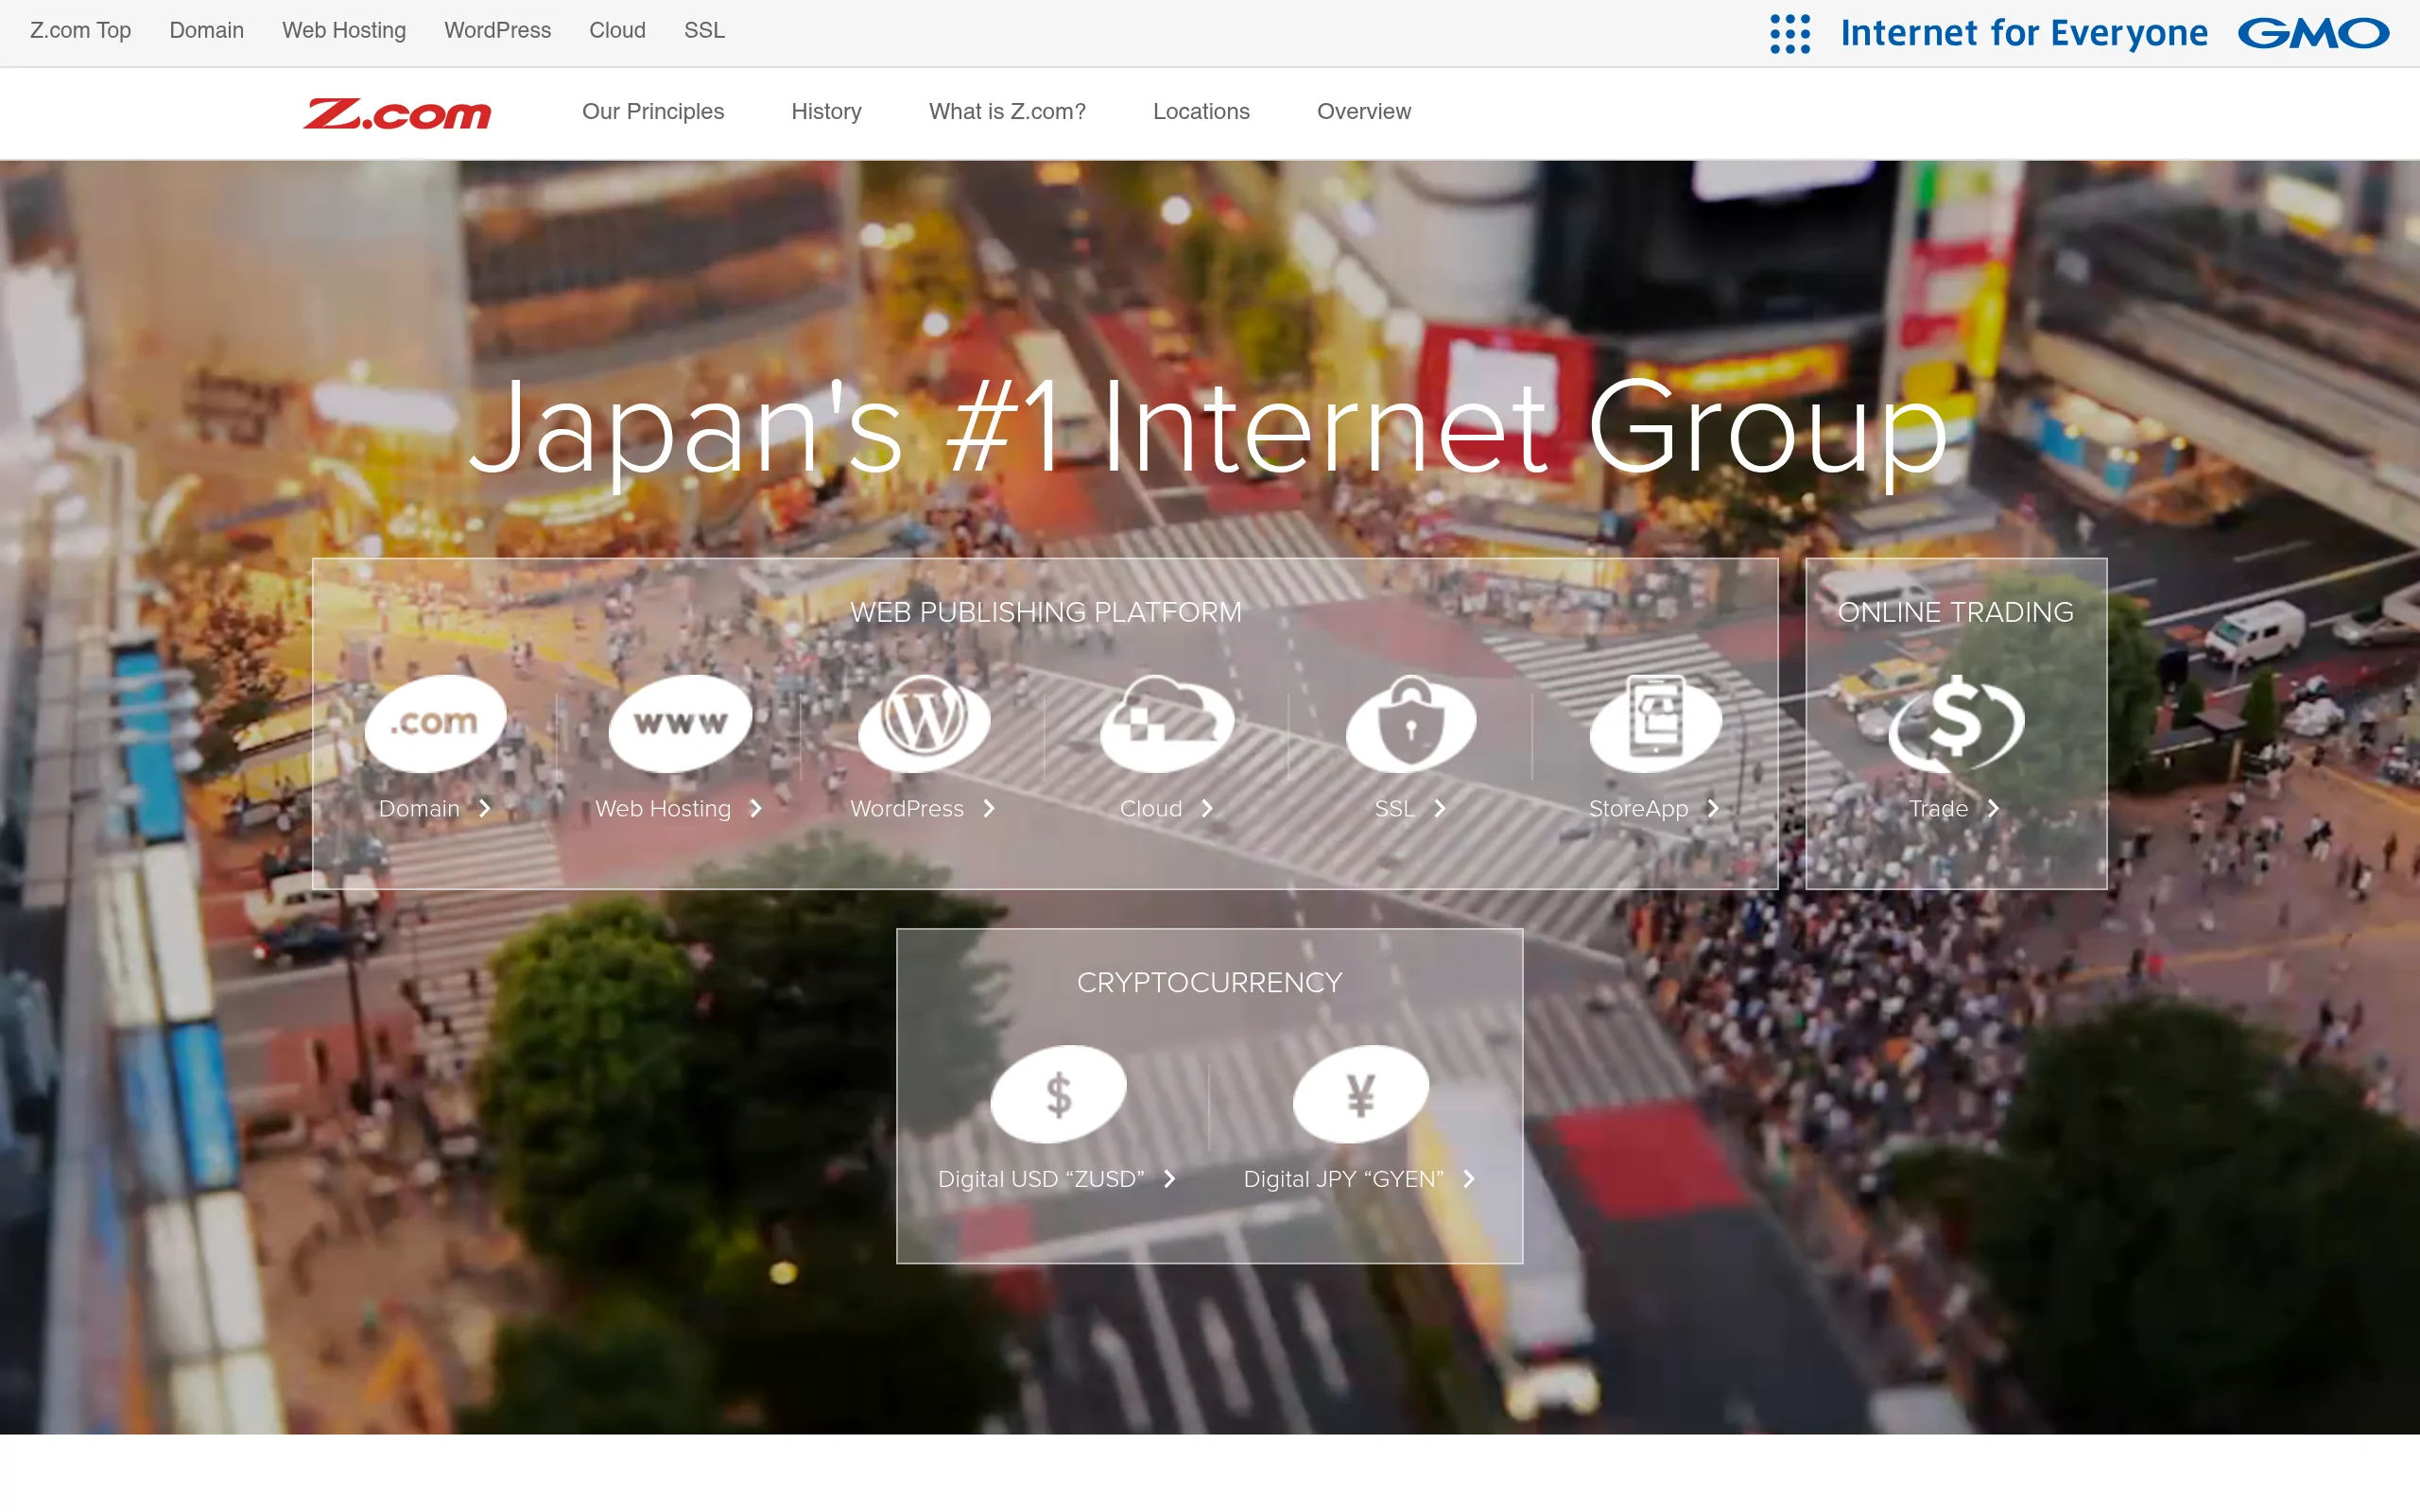Viewport: 2420px width, 1512px height.
Task: Click the chevron next to WordPress label
Action: coord(989,808)
